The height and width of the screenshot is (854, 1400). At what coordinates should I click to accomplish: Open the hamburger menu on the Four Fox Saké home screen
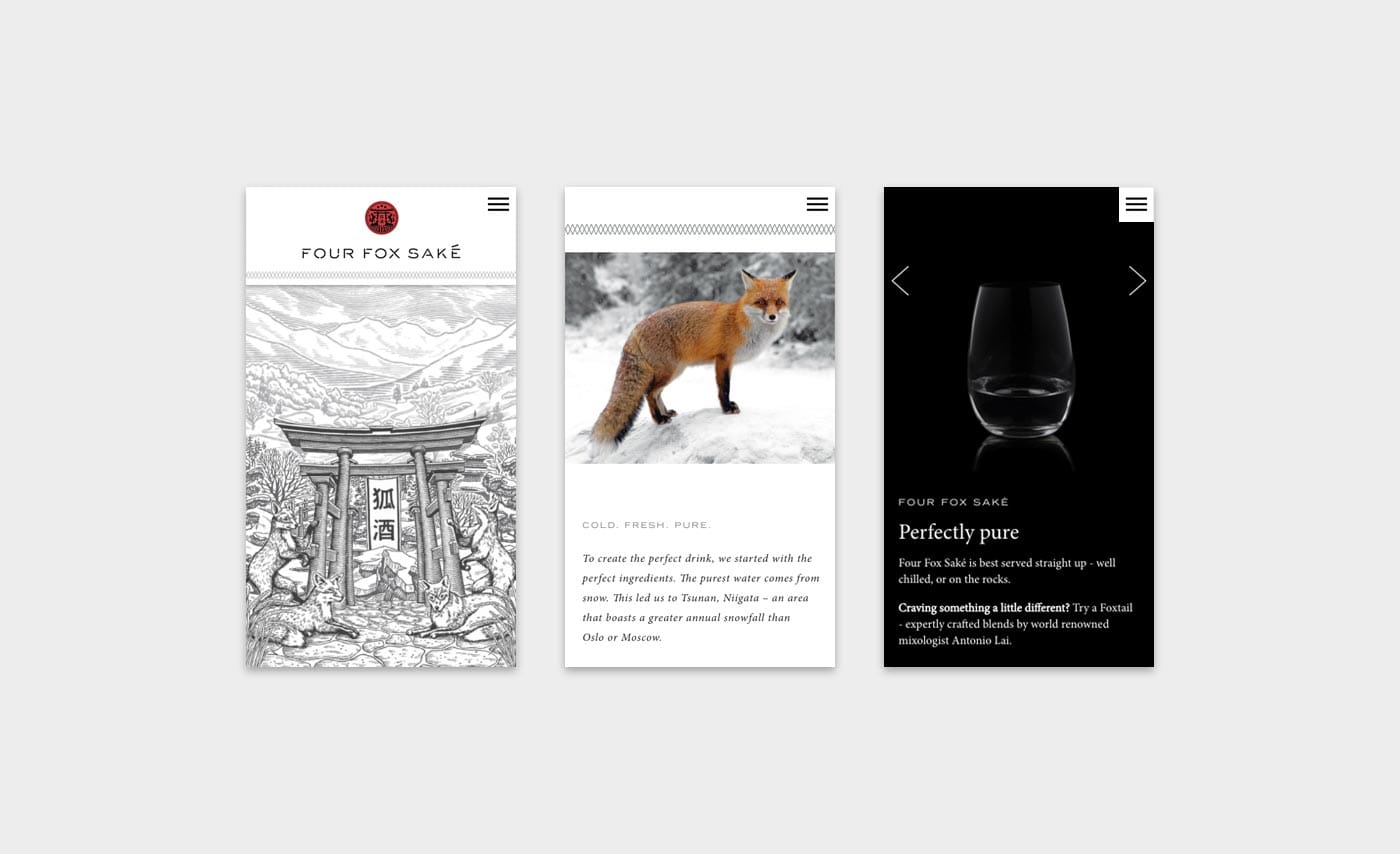tap(498, 204)
